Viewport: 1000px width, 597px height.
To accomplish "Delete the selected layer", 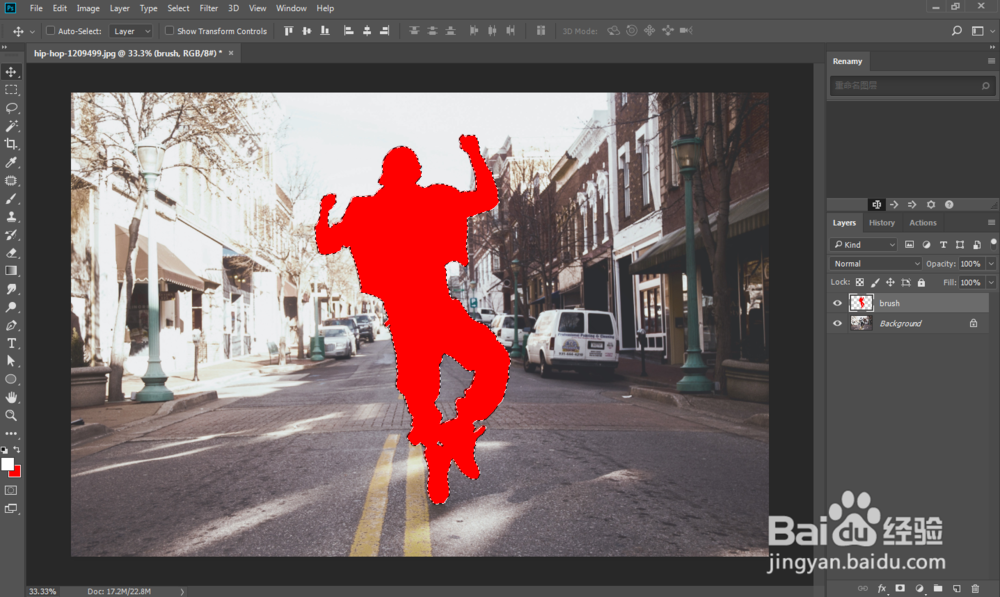I will tap(975, 588).
